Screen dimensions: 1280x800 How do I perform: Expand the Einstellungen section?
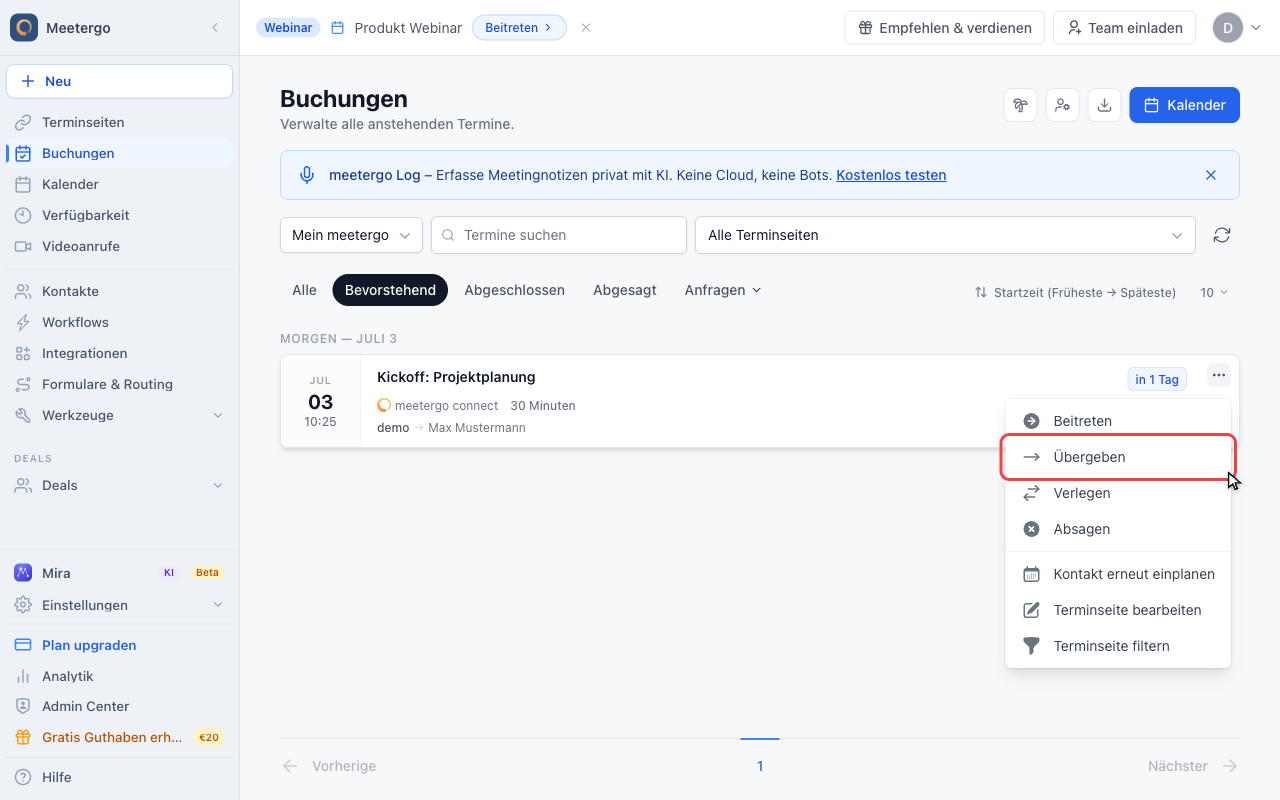tap(119, 605)
